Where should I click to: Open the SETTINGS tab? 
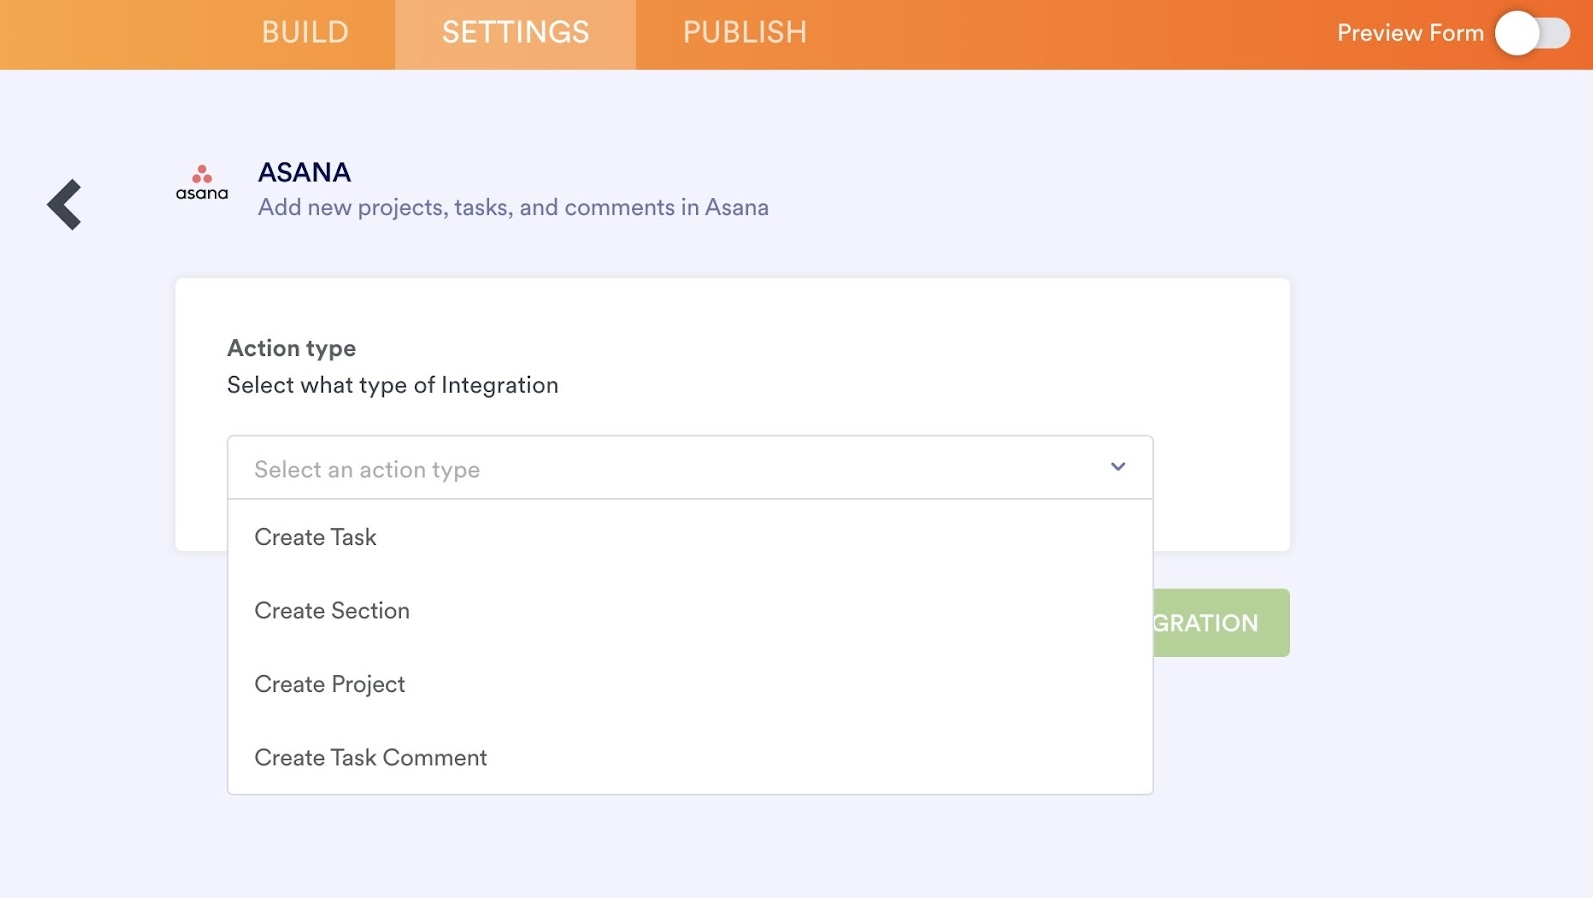click(515, 33)
